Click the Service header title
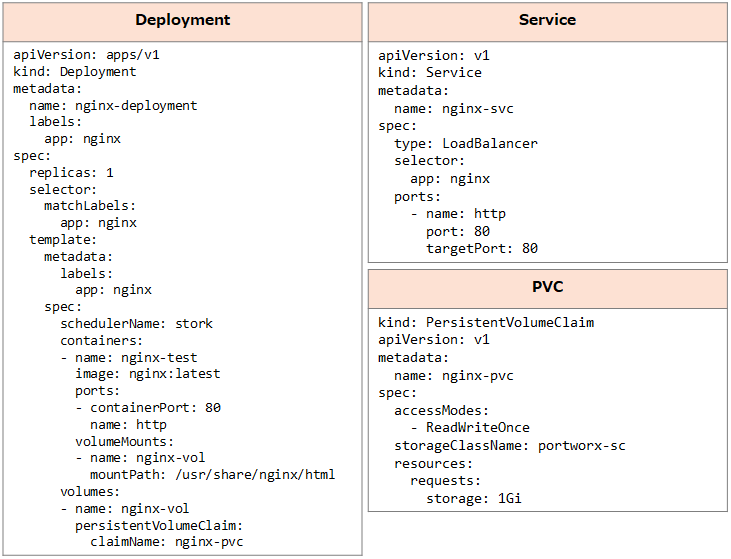Screen dimensions: 731x559 pos(547,20)
